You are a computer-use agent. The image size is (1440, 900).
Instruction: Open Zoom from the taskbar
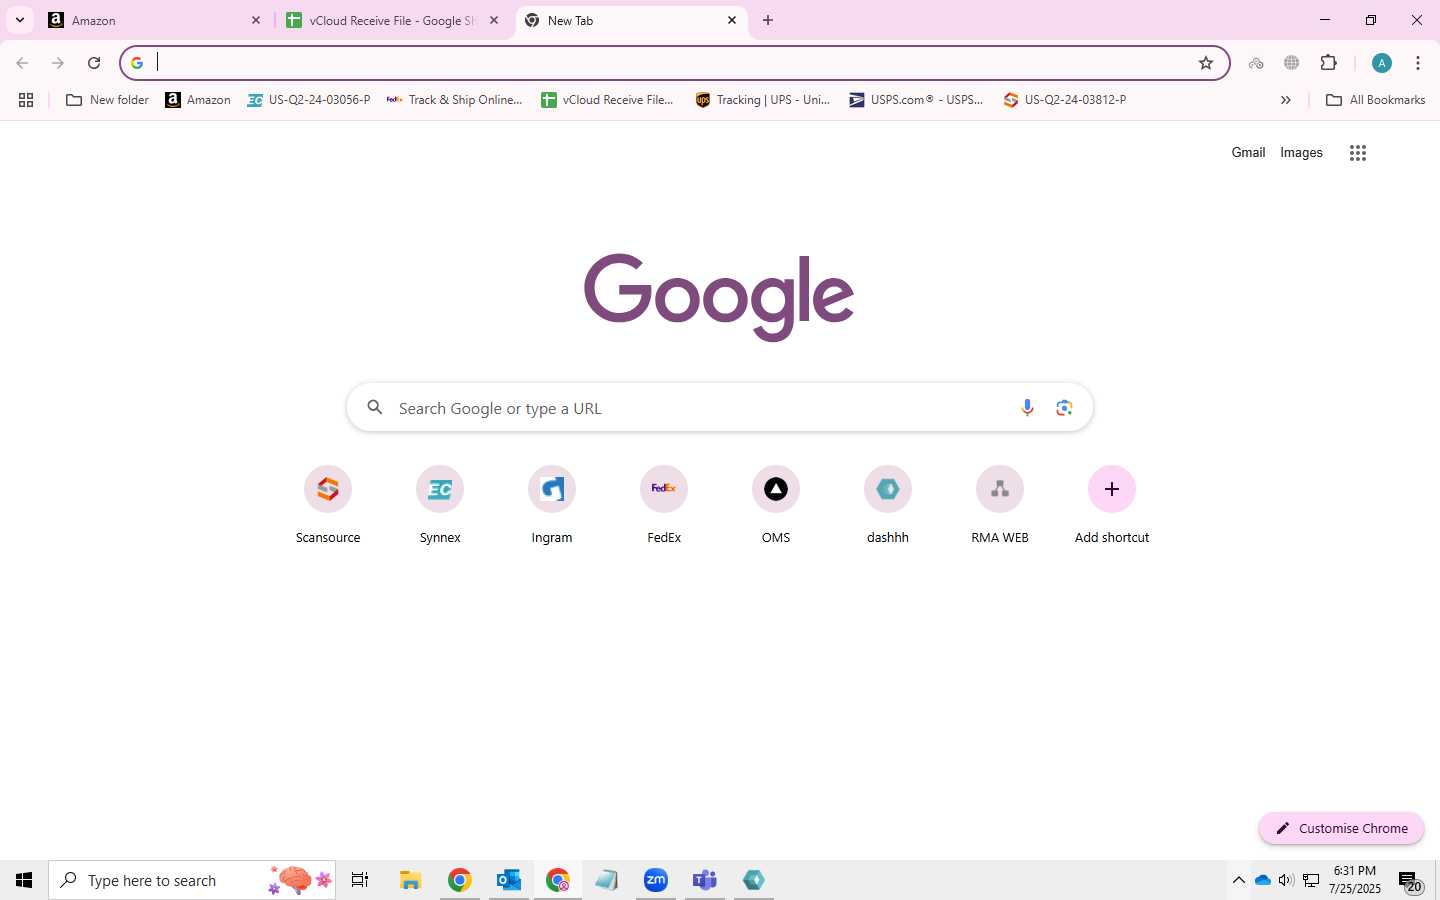(x=656, y=880)
